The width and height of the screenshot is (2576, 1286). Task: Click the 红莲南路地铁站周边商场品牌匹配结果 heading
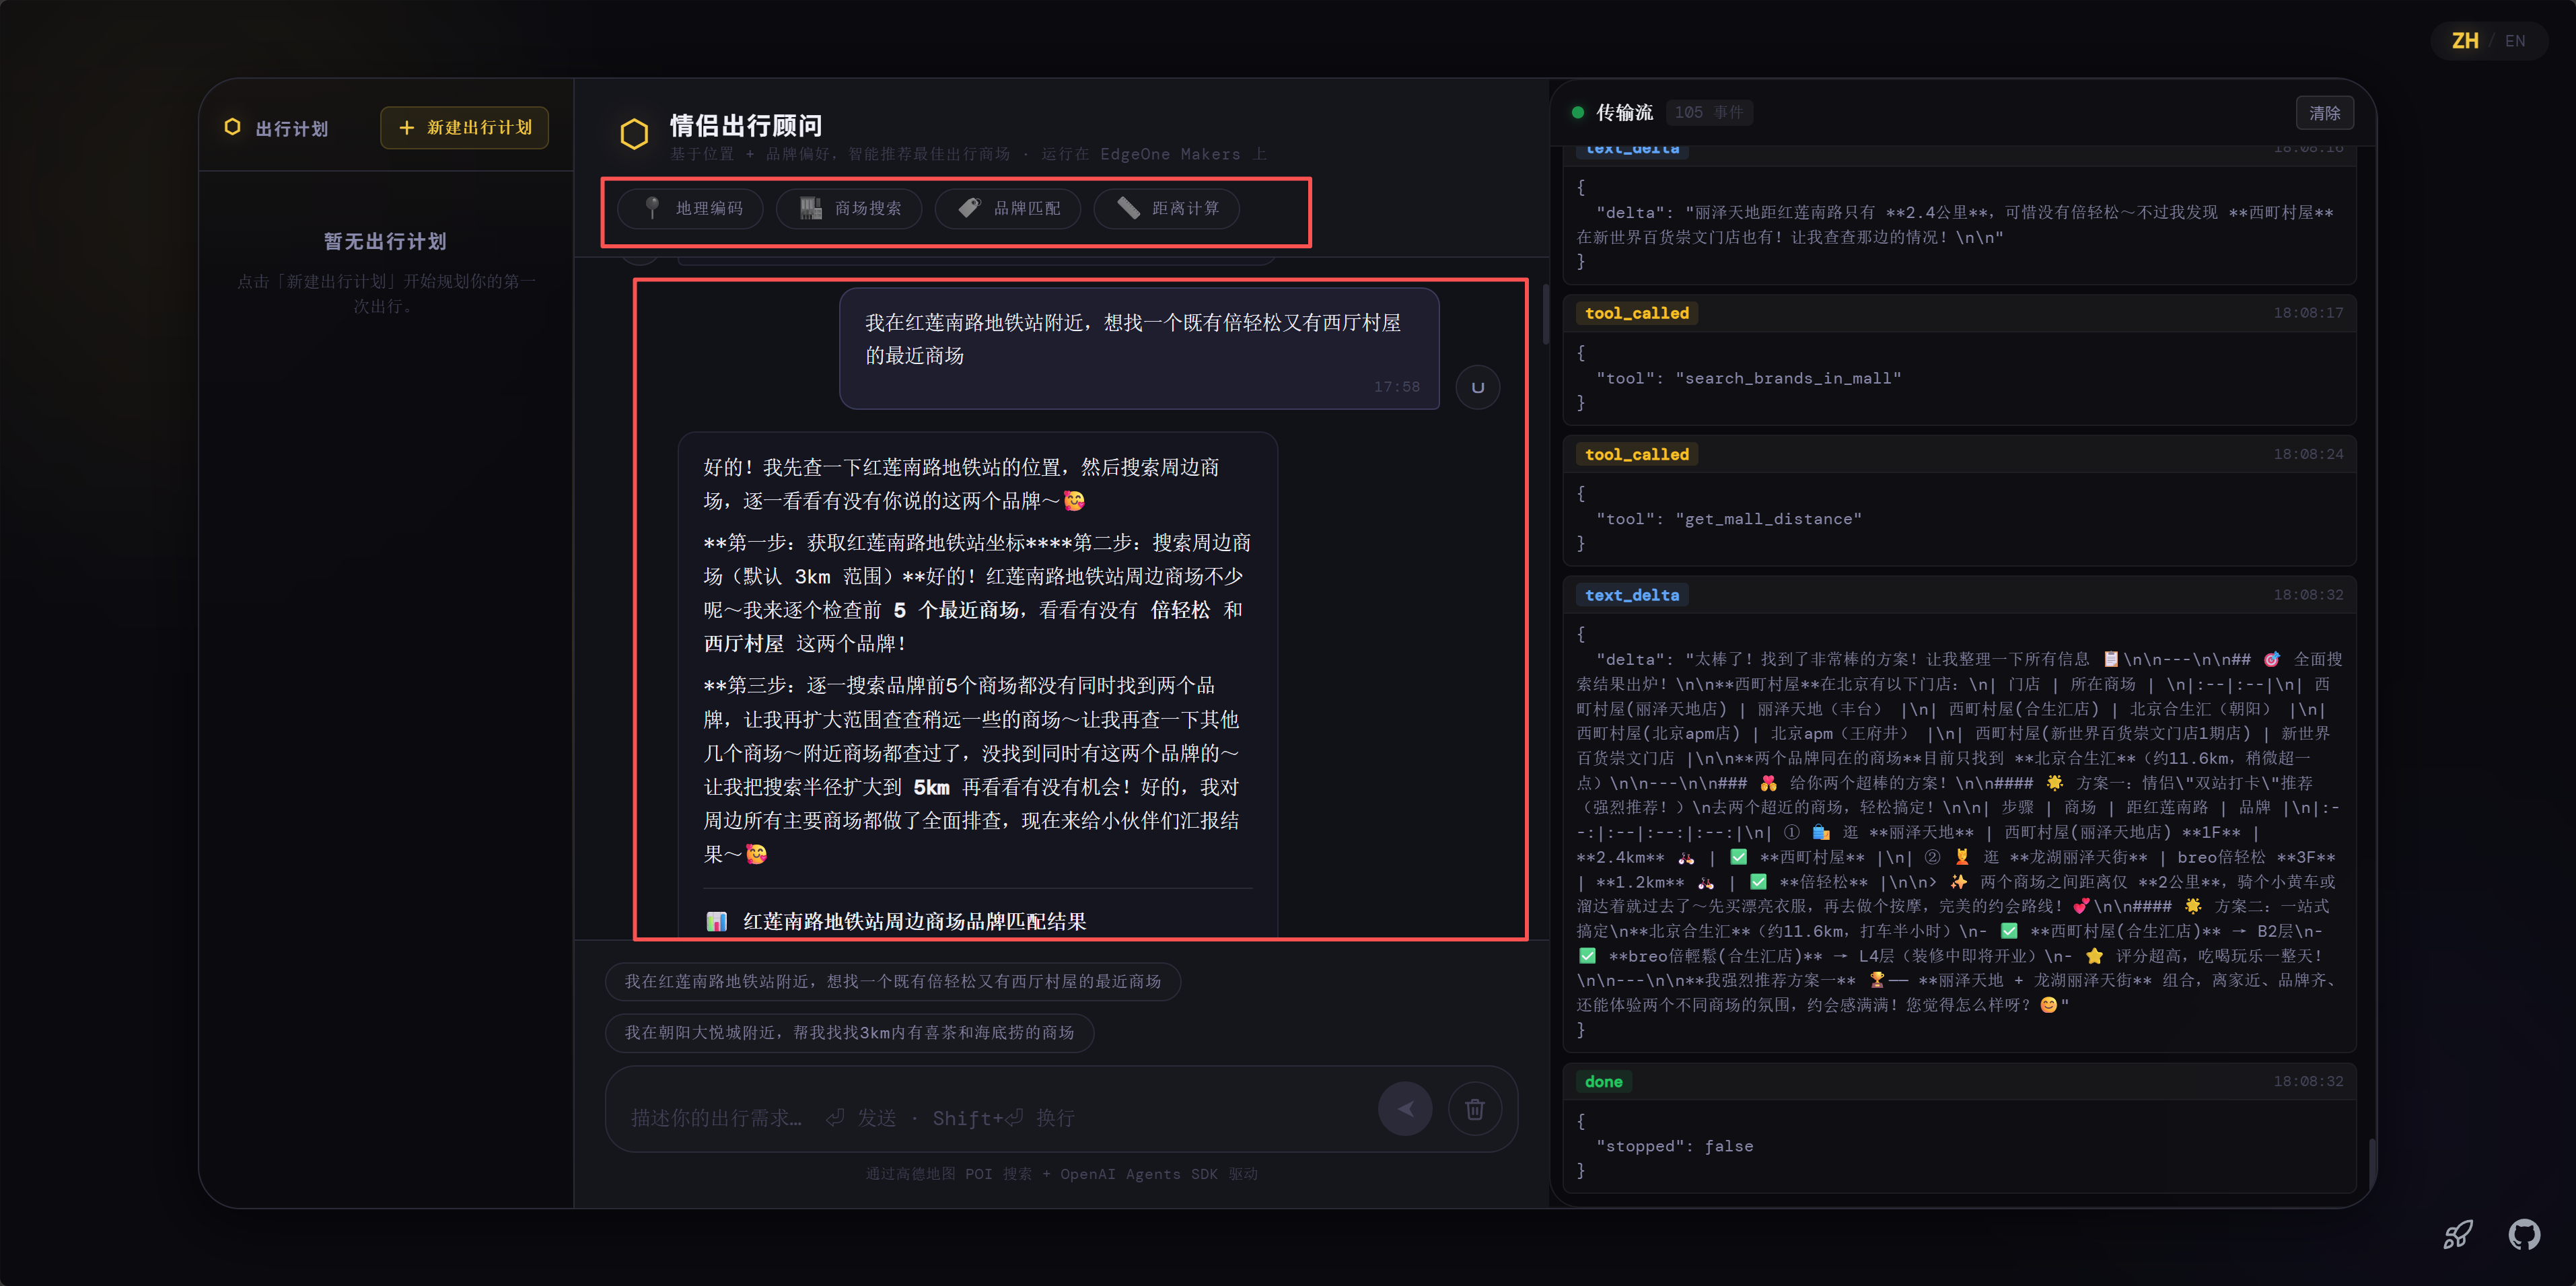[x=914, y=921]
